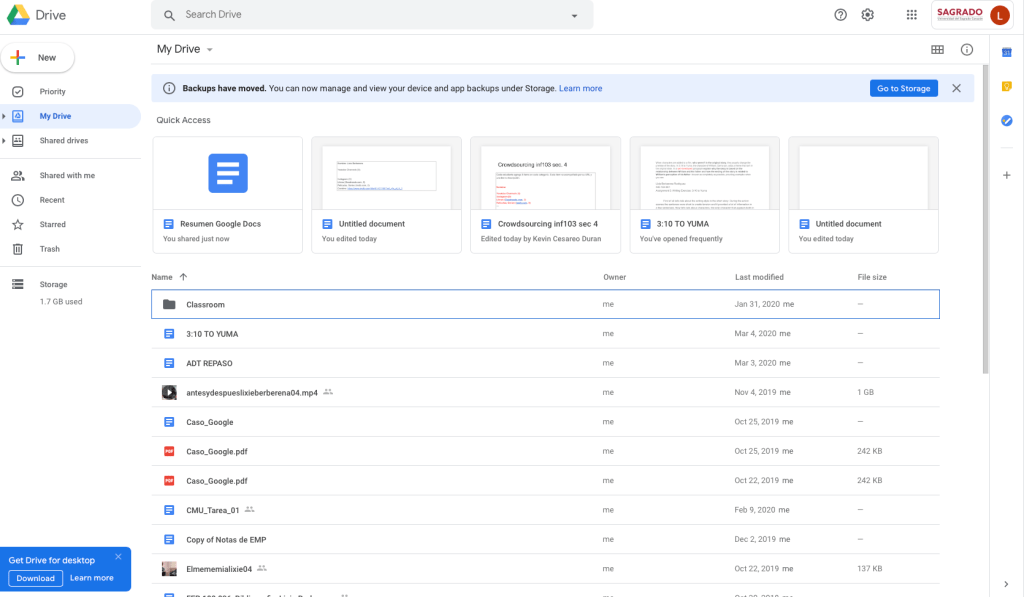This screenshot has height=597, width=1024.
Task: Open Crowdsourcing inf103 sec 4 card
Action: tap(545, 195)
